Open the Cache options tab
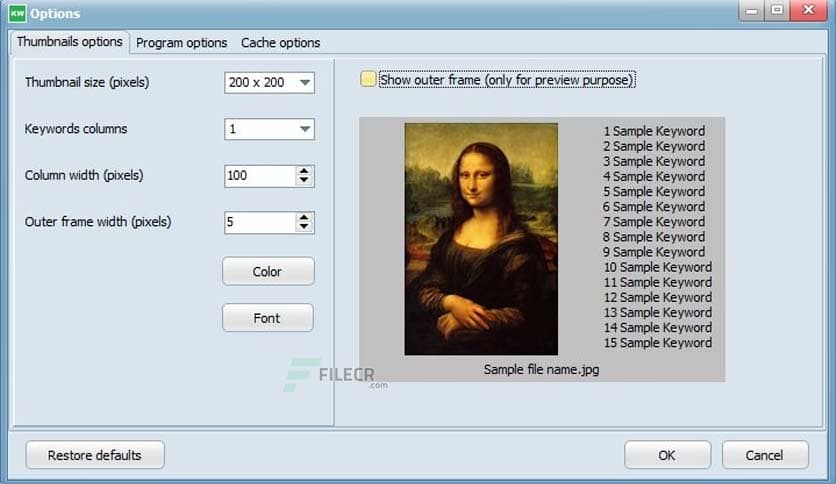The image size is (836, 484). point(280,43)
